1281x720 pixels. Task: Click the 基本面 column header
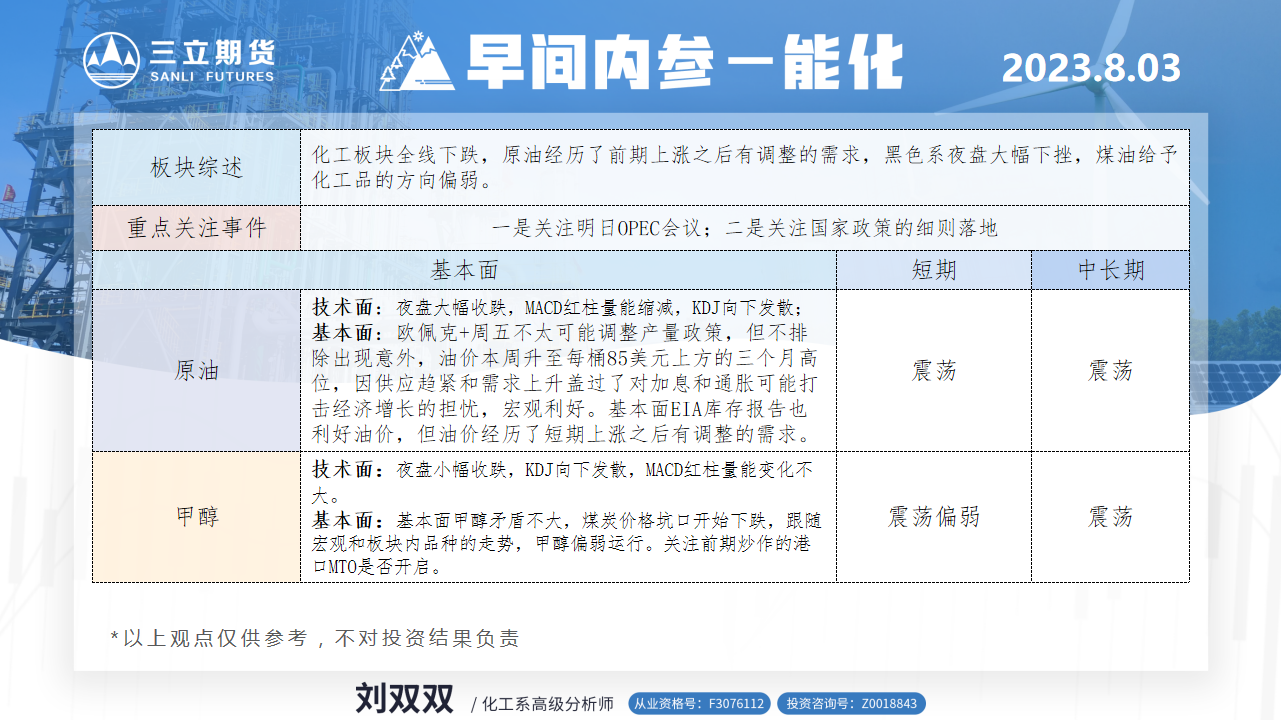pyautogui.click(x=464, y=270)
